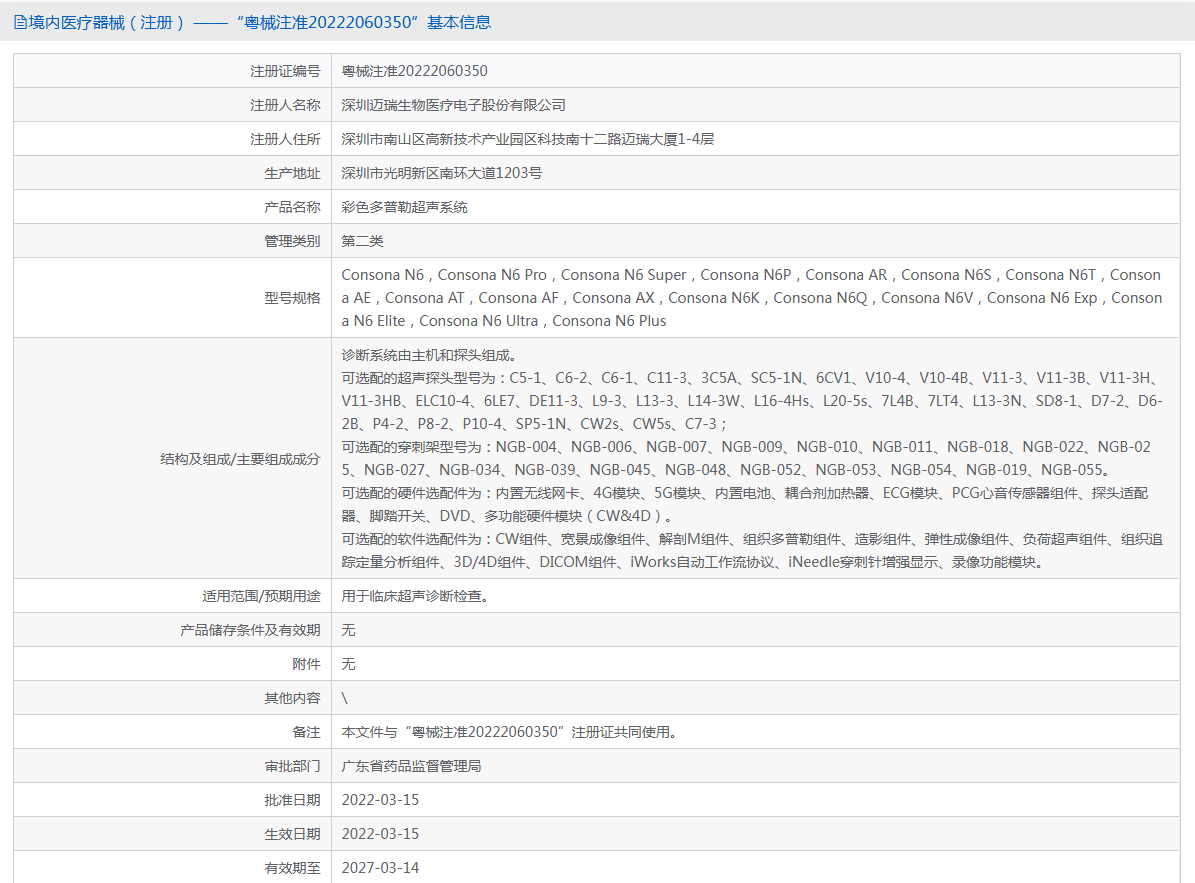Click the 批准日期 row label
The height and width of the screenshot is (883, 1195).
[292, 800]
